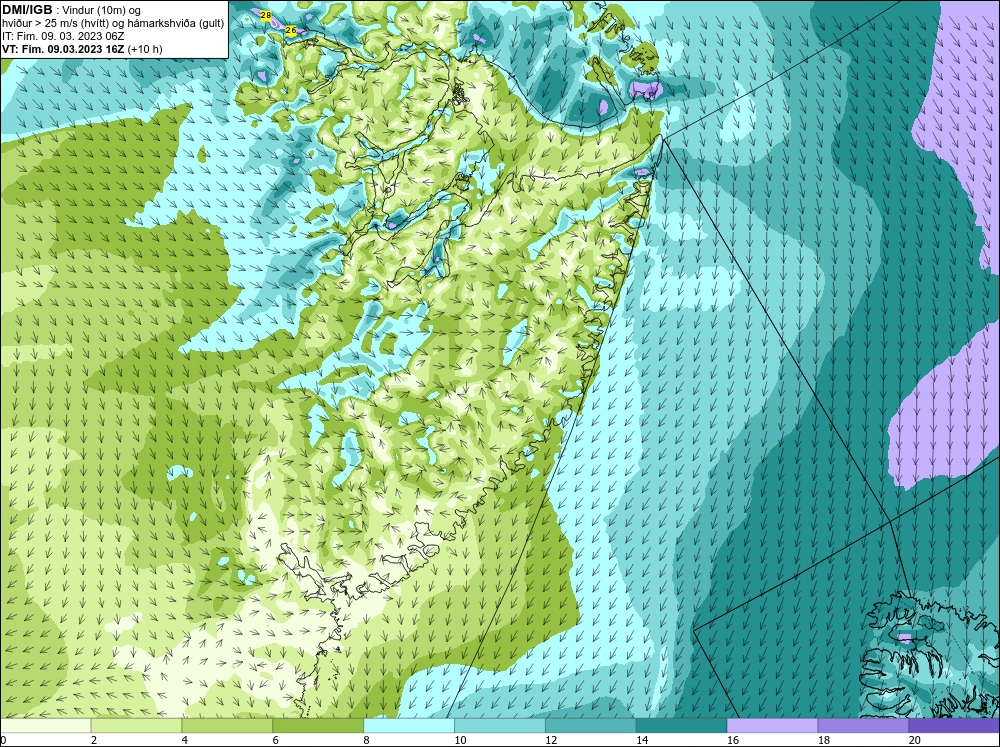The height and width of the screenshot is (747, 1000).
Task: Click the hviður > 25 m/s description line
Action: [x=113, y=24]
